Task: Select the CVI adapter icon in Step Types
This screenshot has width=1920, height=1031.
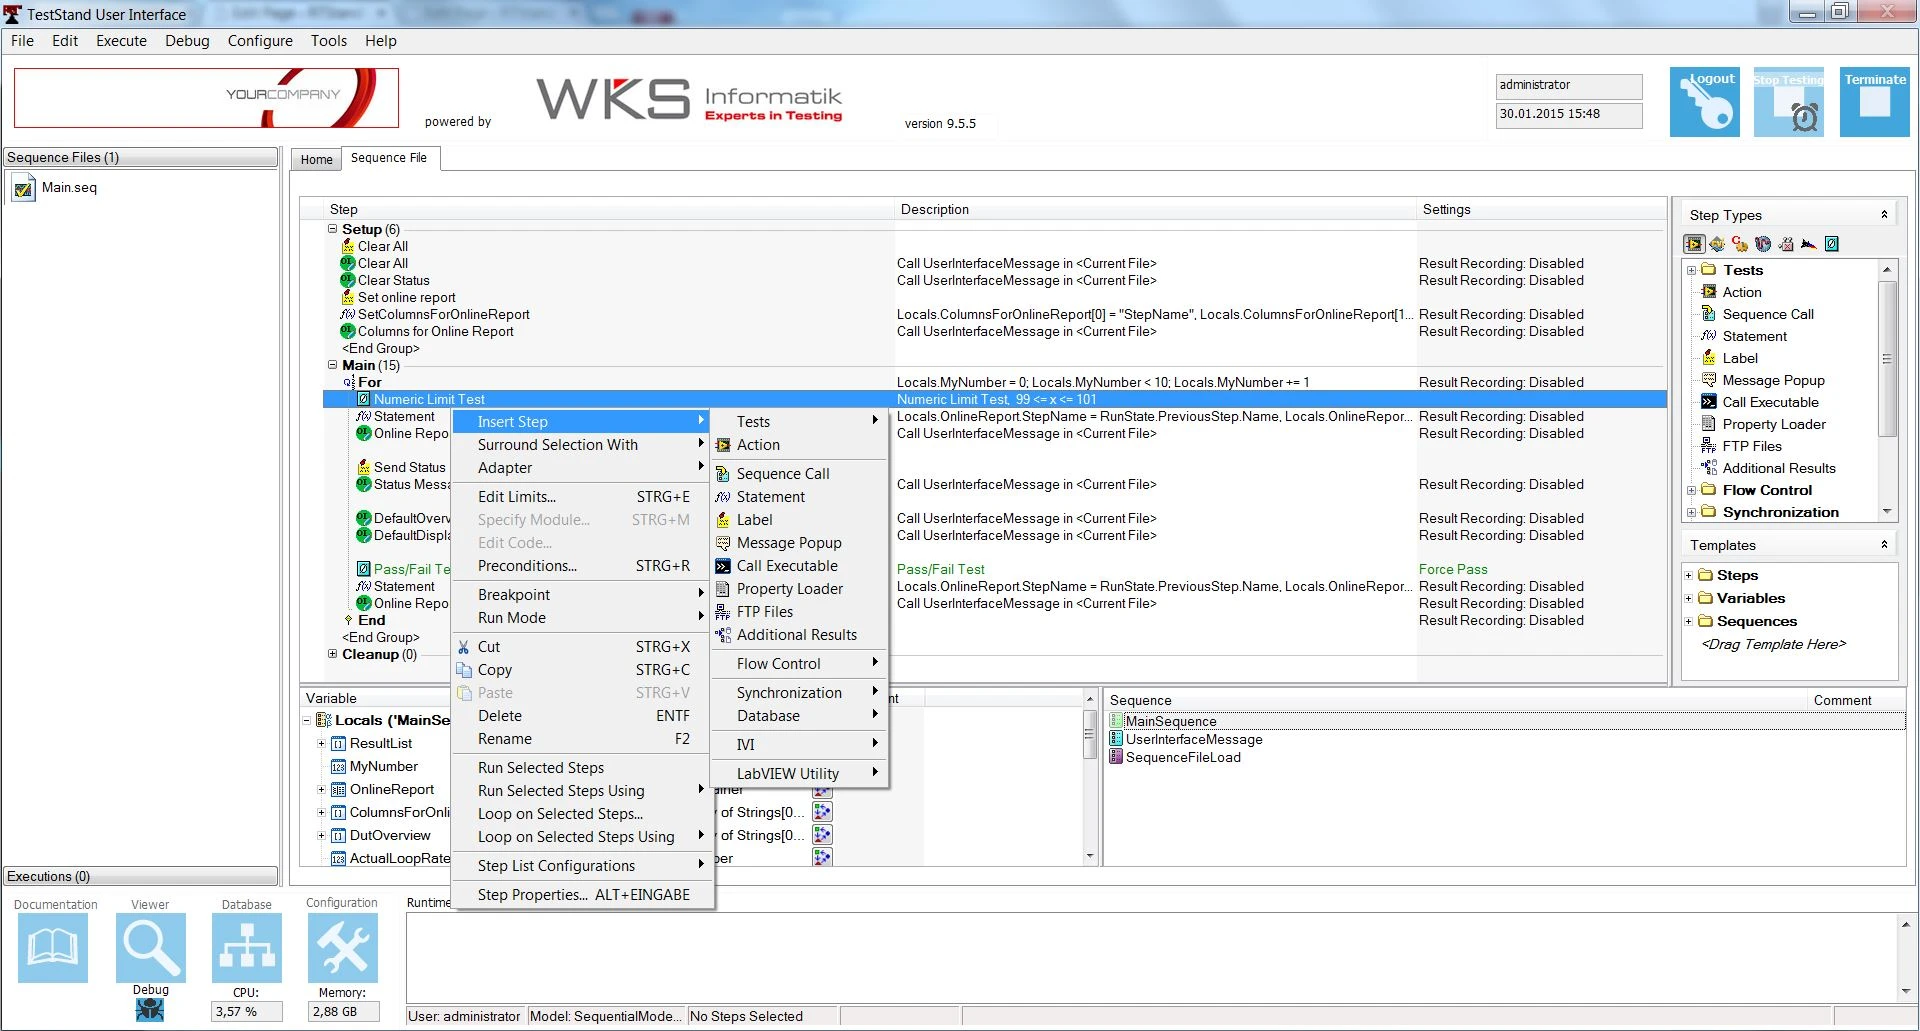Action: tap(1717, 244)
